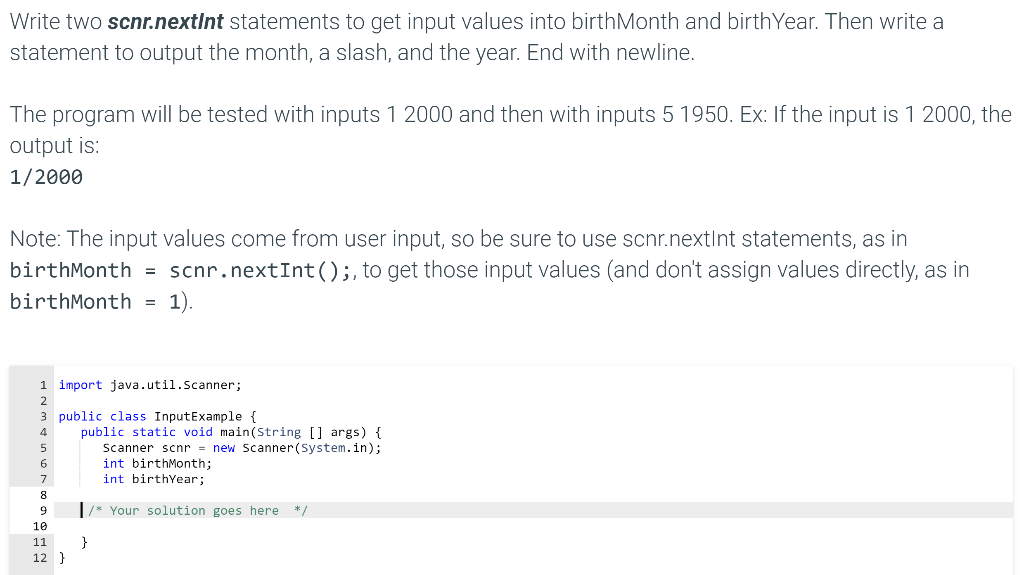Click empty line 10 in the editor
This screenshot has height=575, width=1024.
click(x=533, y=526)
